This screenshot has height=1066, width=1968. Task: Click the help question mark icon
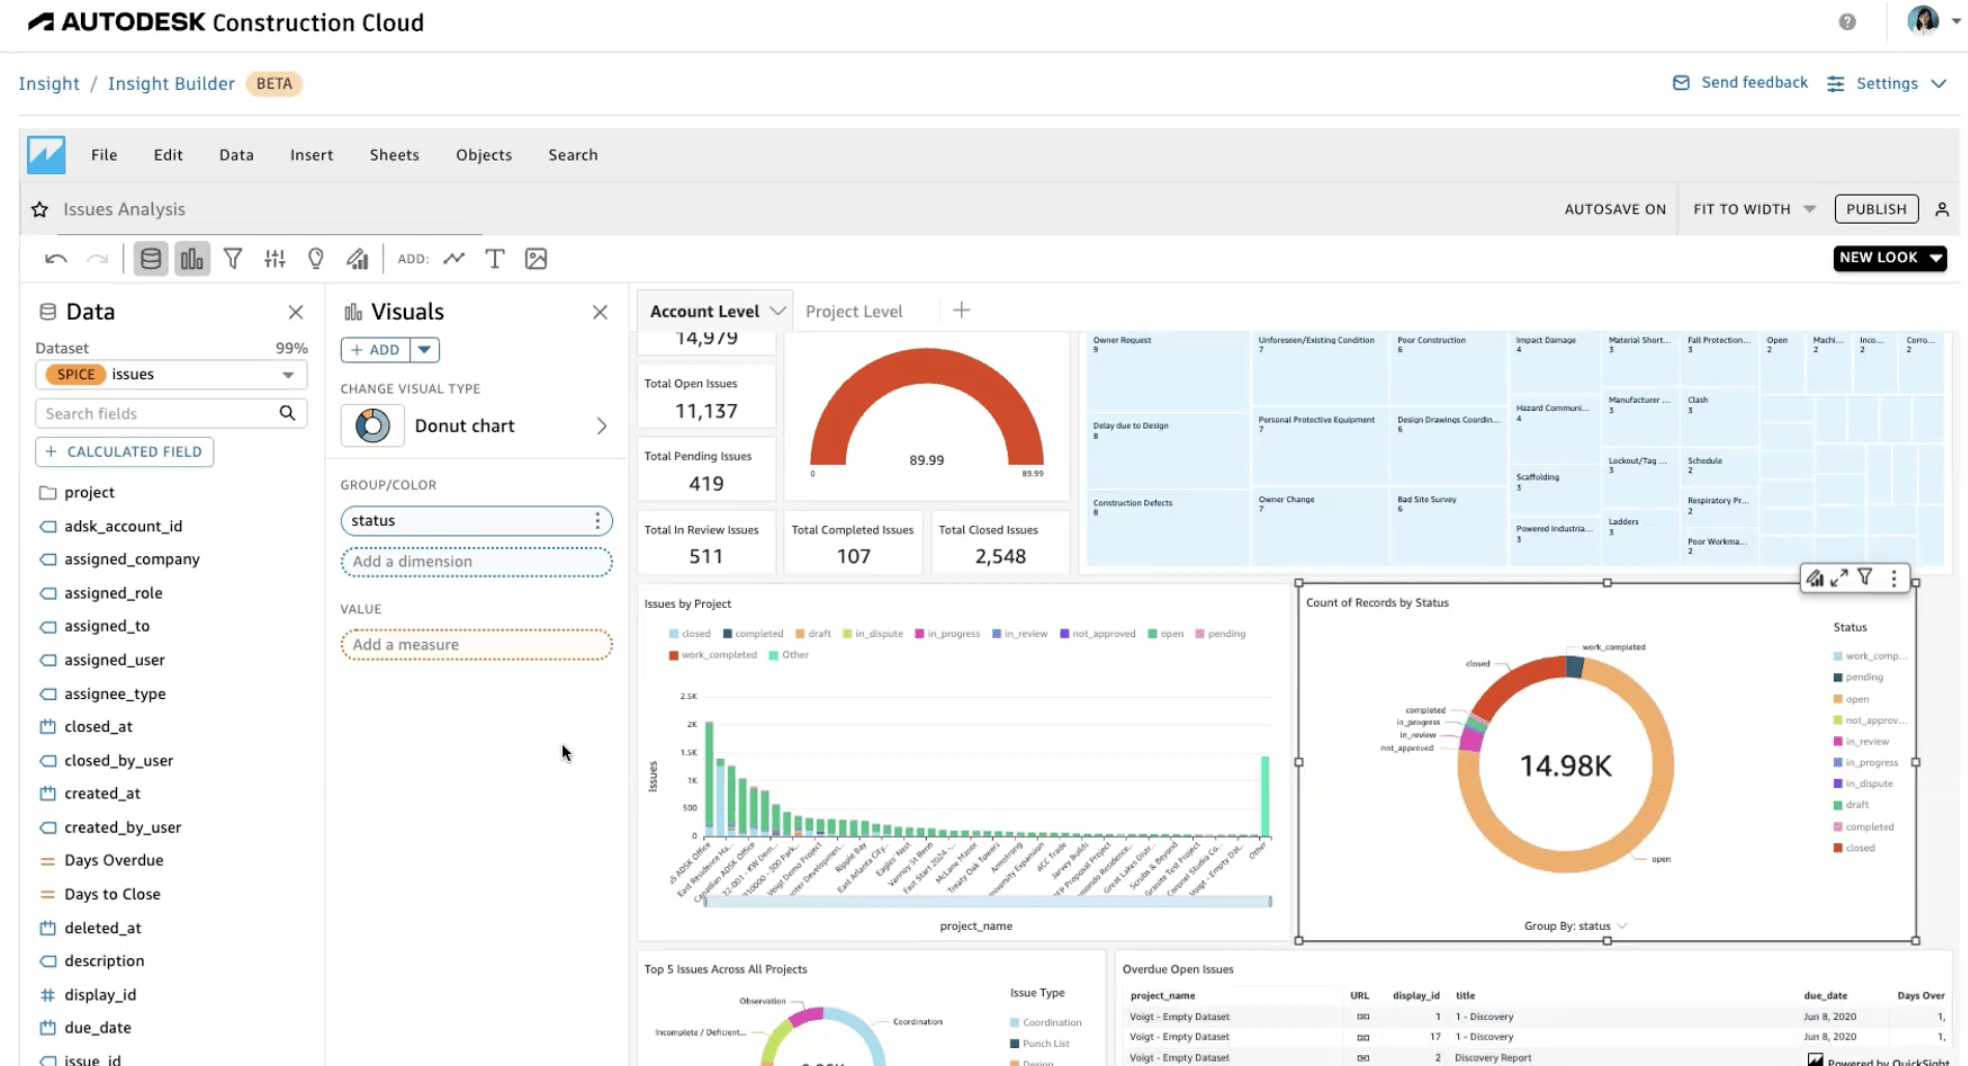tap(1847, 22)
